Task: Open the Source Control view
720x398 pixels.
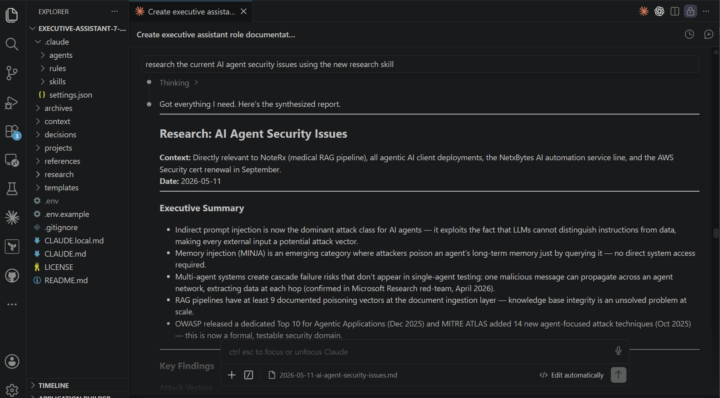Action: point(12,73)
